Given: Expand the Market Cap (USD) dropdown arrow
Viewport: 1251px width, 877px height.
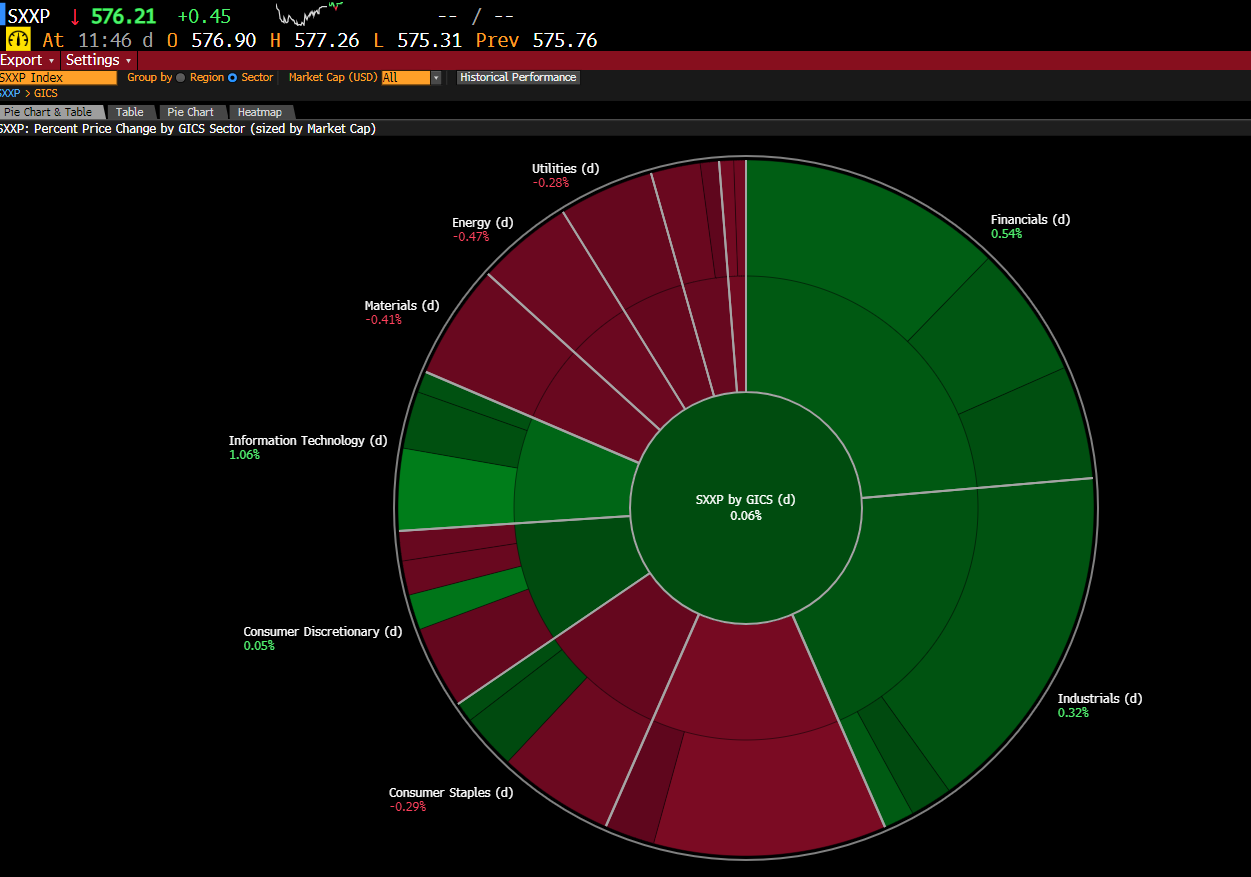Looking at the screenshot, I should [436, 77].
